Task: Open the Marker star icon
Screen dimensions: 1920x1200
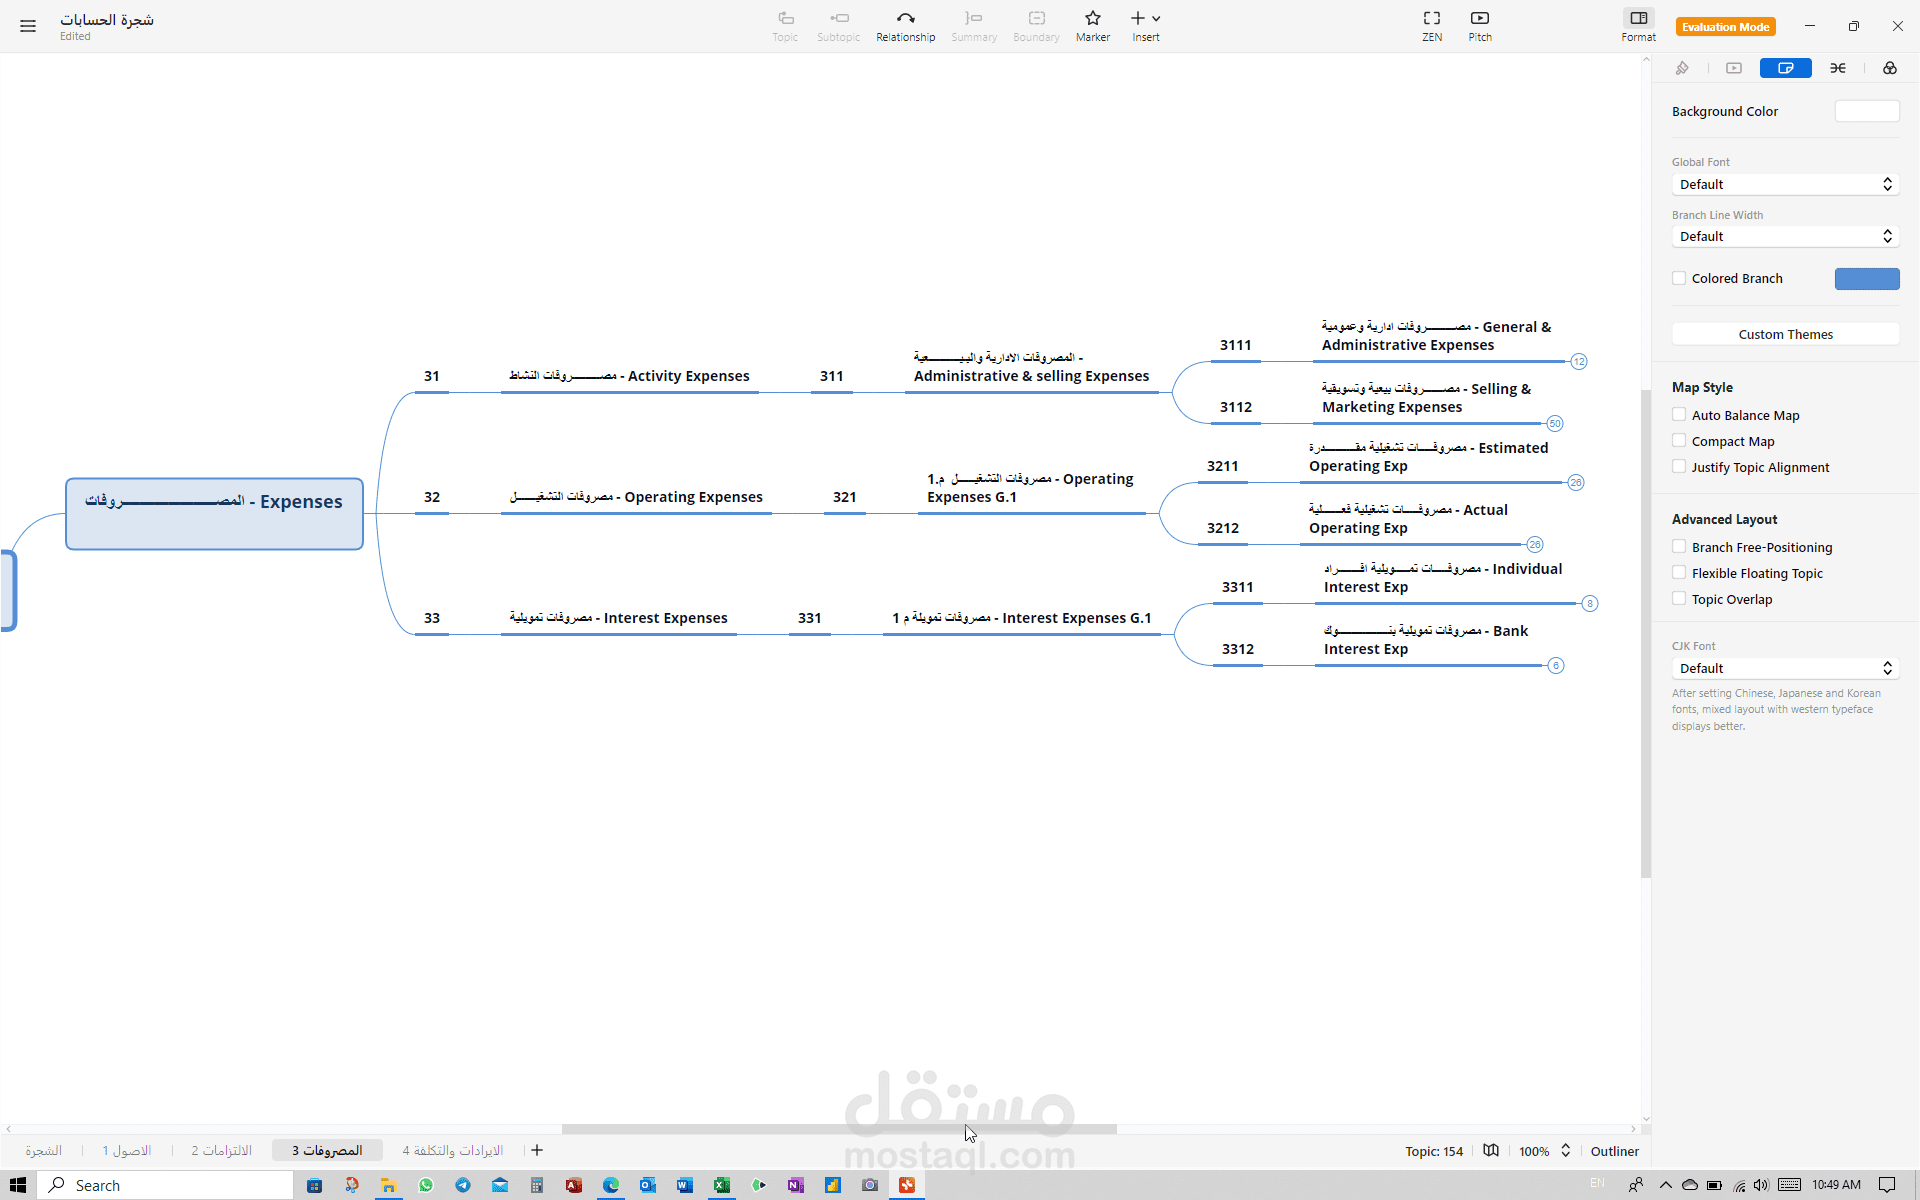Action: (1092, 19)
